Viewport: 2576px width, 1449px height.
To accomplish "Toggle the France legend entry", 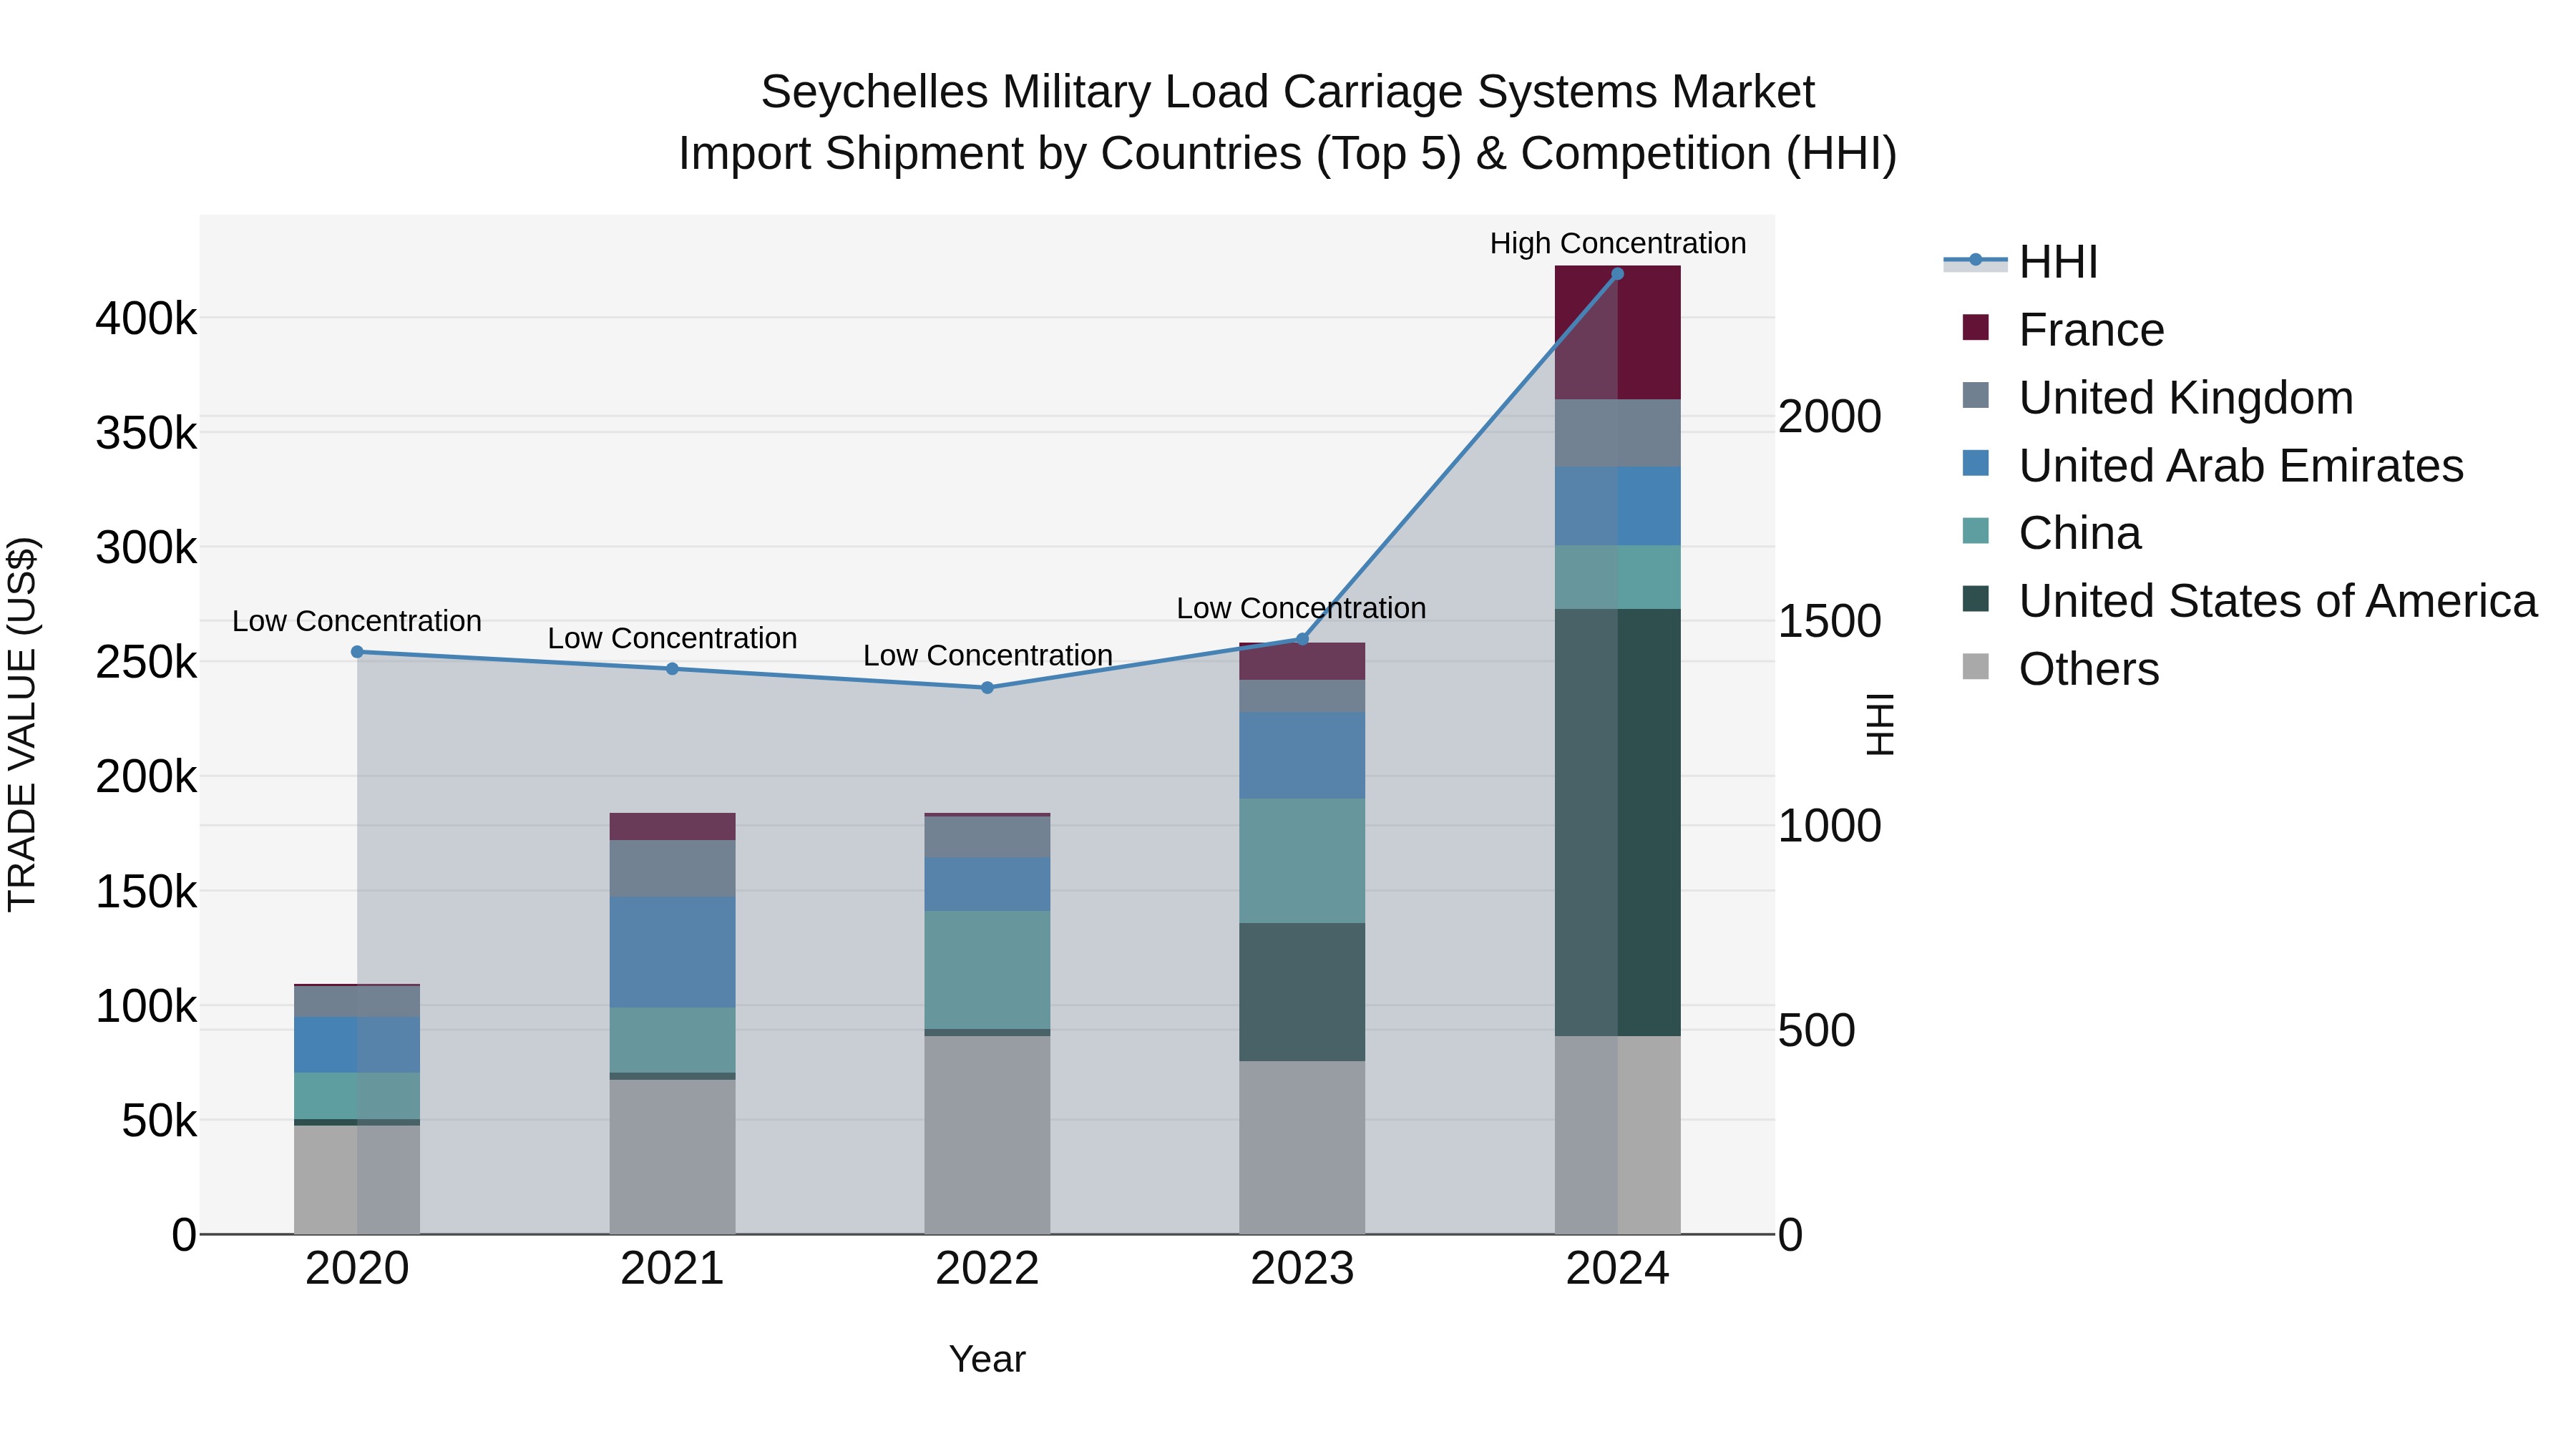I will [x=2063, y=330].
